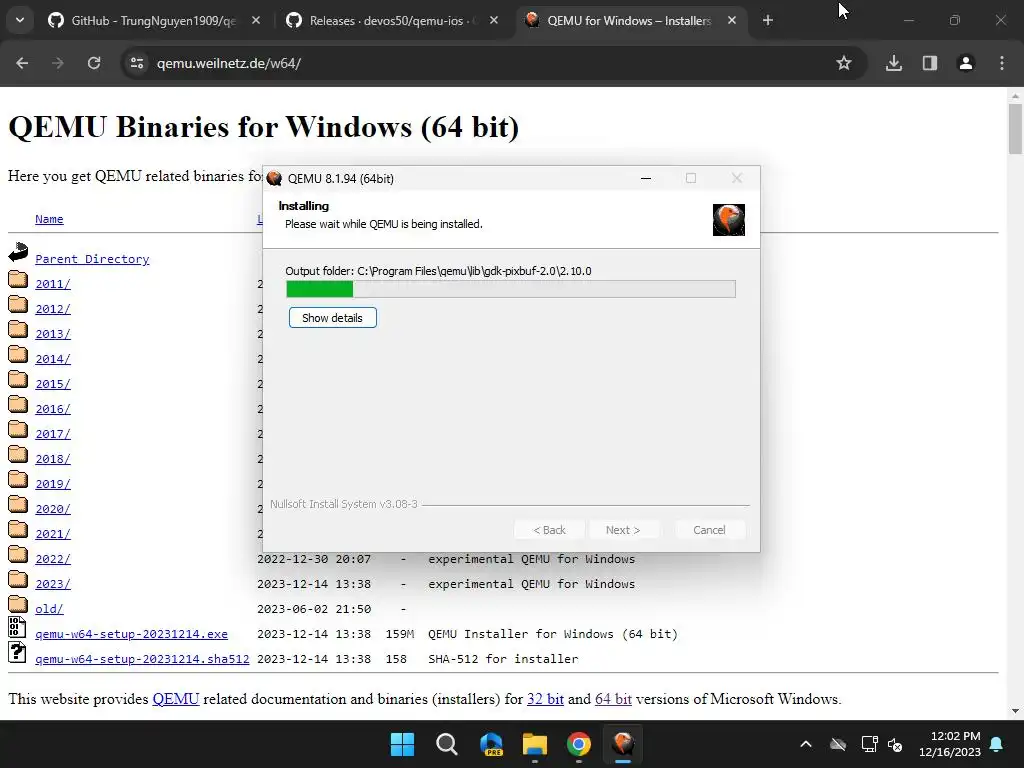
Task: Follow the 64 bit link
Action: pos(613,699)
